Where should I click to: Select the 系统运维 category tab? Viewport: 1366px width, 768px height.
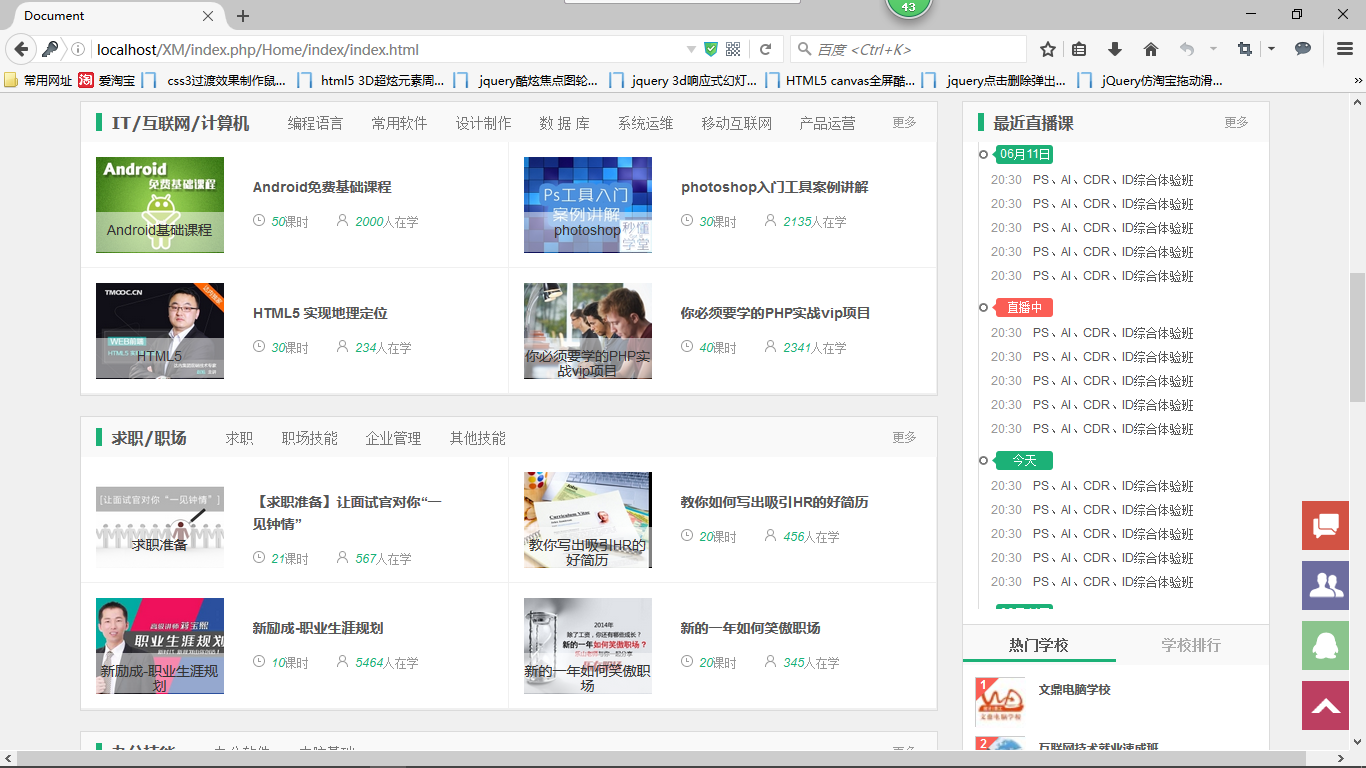(x=645, y=123)
